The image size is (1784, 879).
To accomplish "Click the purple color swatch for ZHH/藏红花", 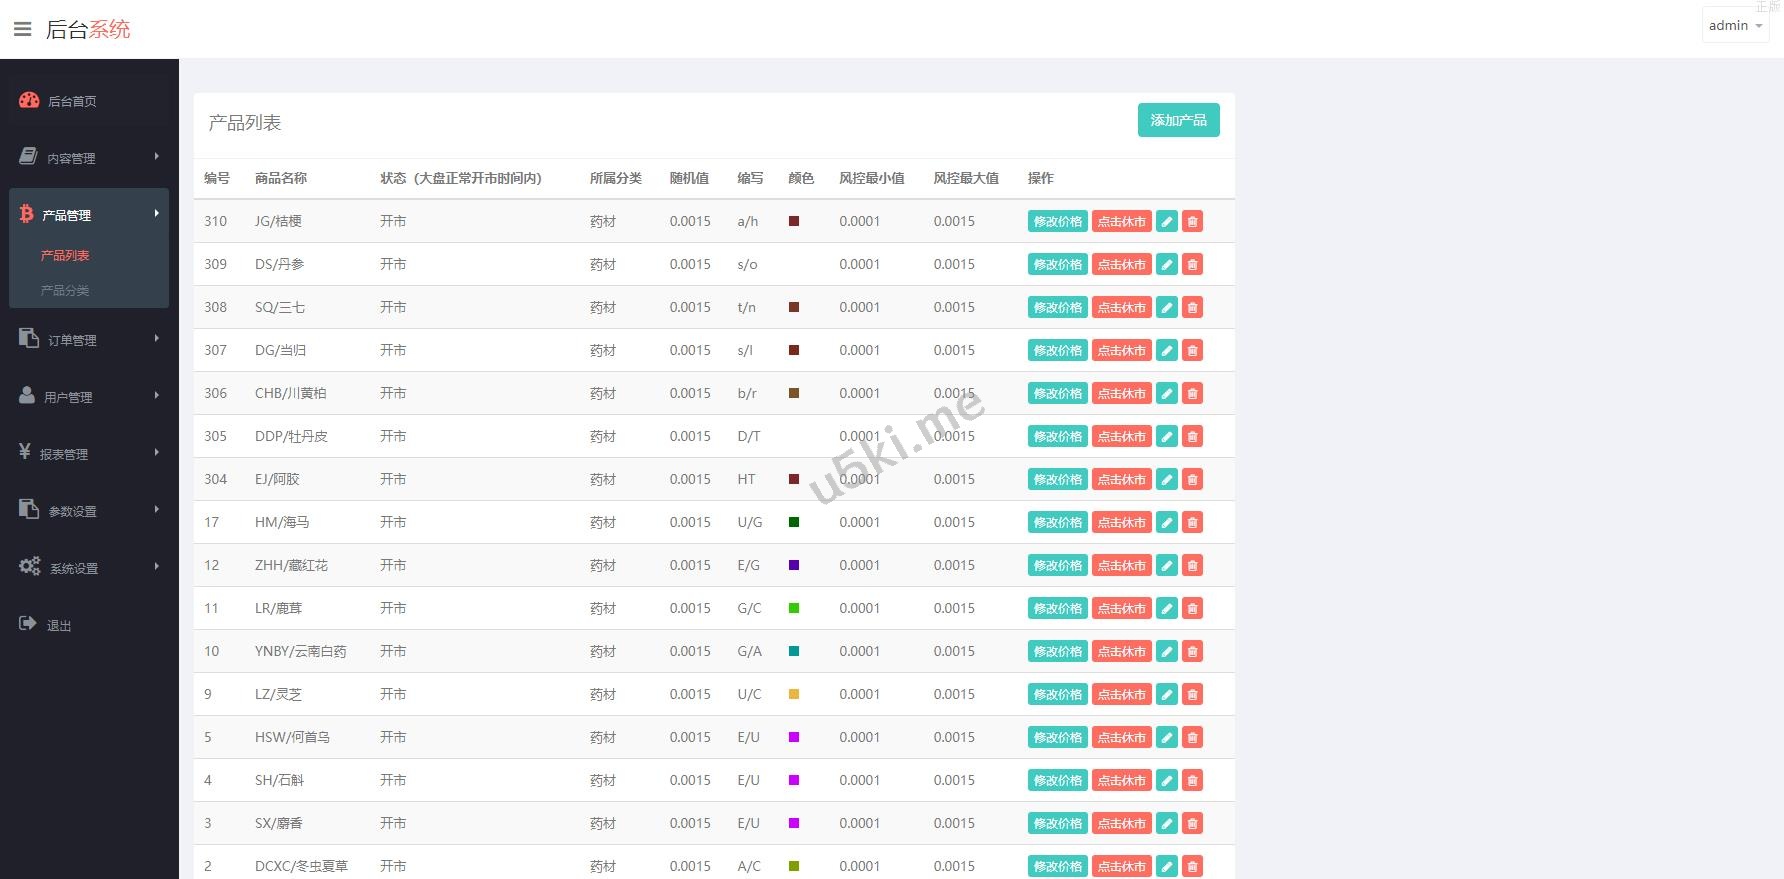I will coord(794,565).
